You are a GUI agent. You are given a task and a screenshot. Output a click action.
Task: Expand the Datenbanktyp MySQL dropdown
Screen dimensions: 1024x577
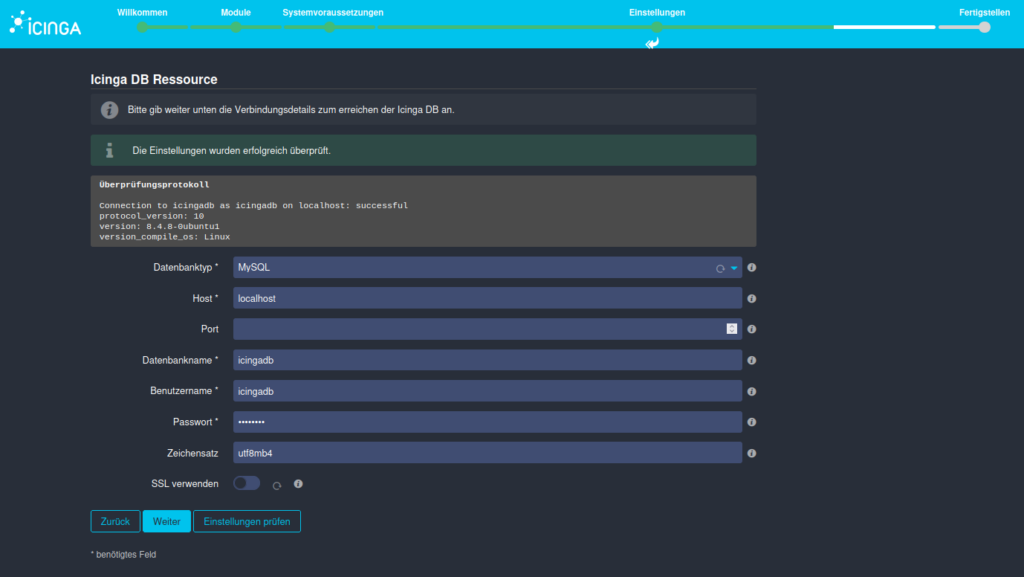point(734,268)
